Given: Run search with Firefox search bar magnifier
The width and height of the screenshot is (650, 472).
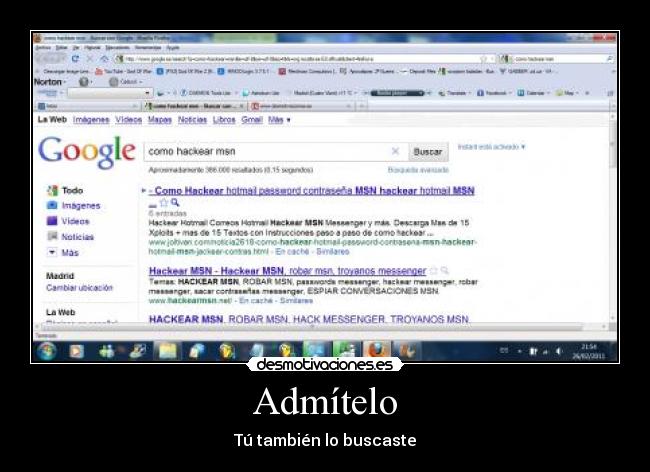Looking at the screenshot, I should pos(610,59).
